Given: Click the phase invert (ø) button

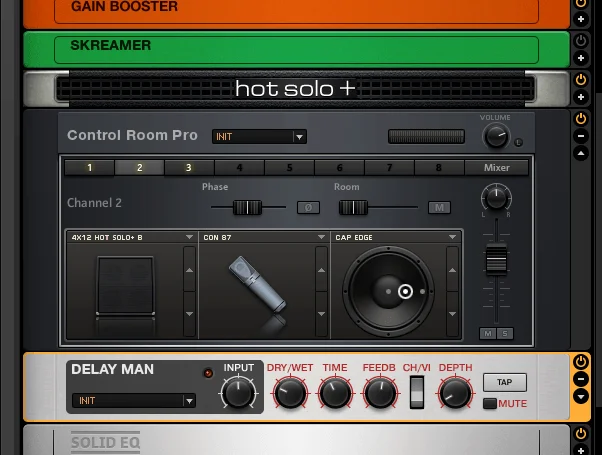Looking at the screenshot, I should click(x=308, y=208).
